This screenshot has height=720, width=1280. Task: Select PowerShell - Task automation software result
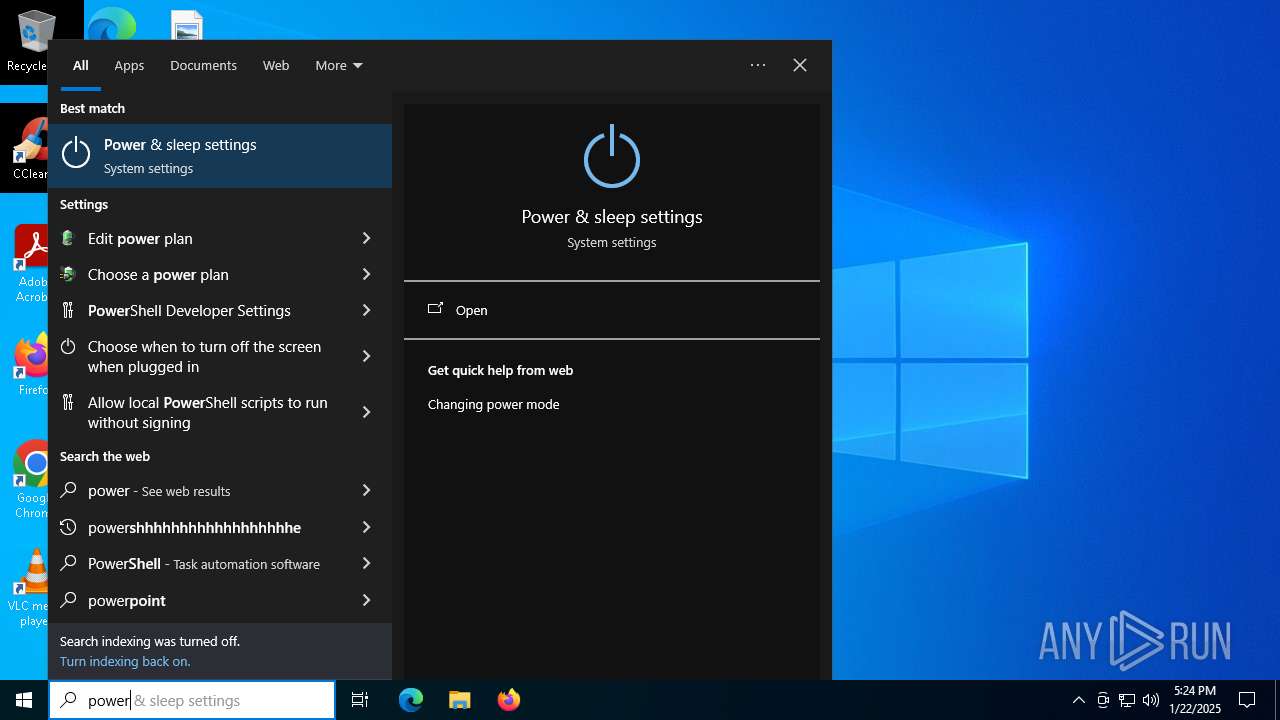tap(220, 563)
